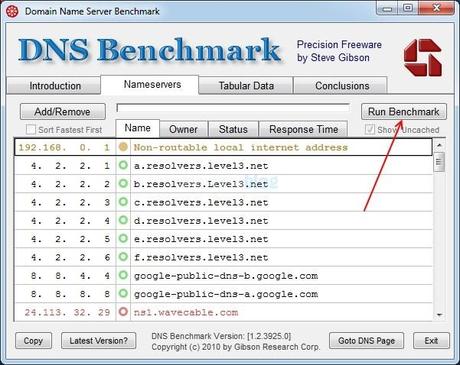Image resolution: width=460 pixels, height=365 pixels.
Task: Minimize the DNS Benchmark window
Action: (387, 8)
